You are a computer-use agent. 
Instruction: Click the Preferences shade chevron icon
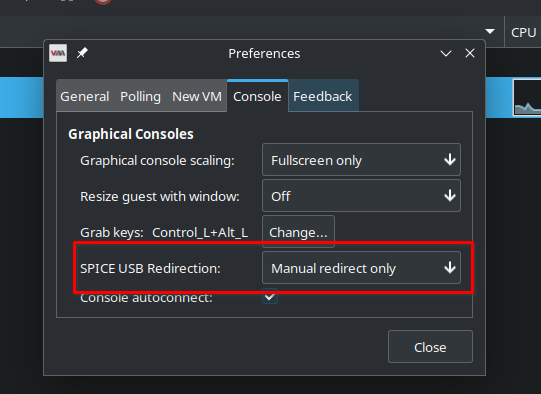click(x=446, y=53)
